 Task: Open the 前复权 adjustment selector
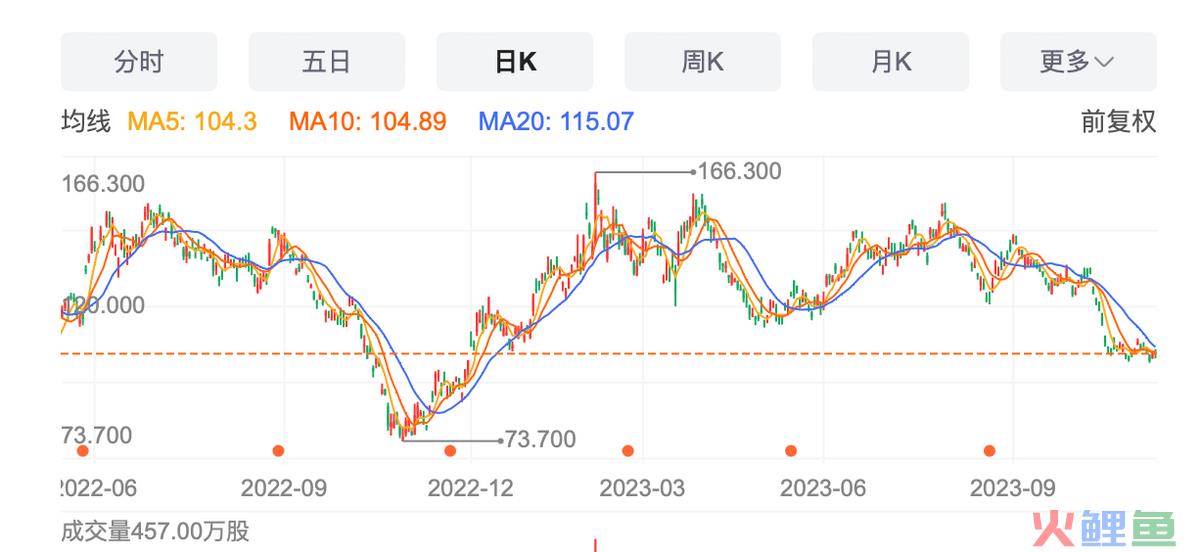tap(1118, 122)
